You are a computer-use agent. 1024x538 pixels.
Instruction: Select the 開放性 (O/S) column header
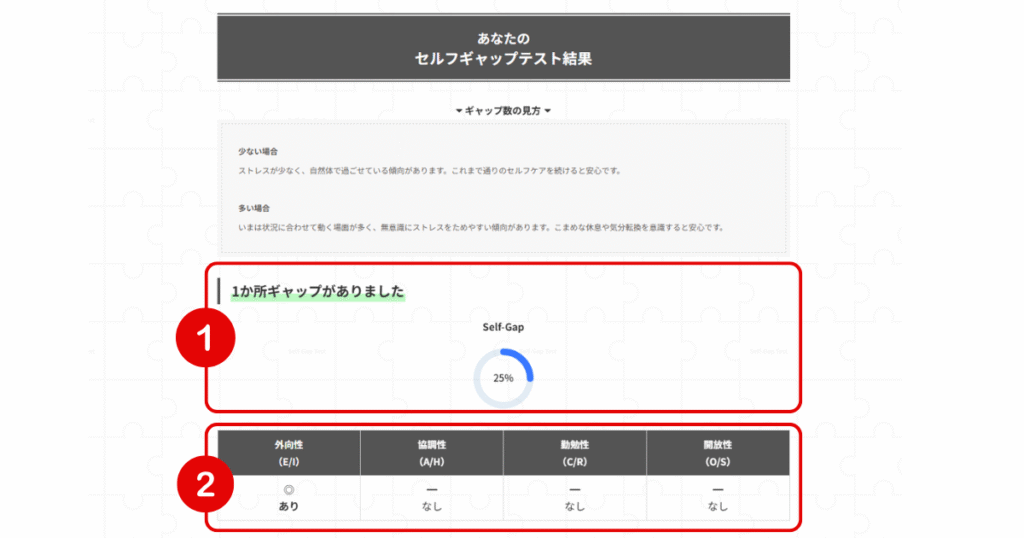[718, 452]
